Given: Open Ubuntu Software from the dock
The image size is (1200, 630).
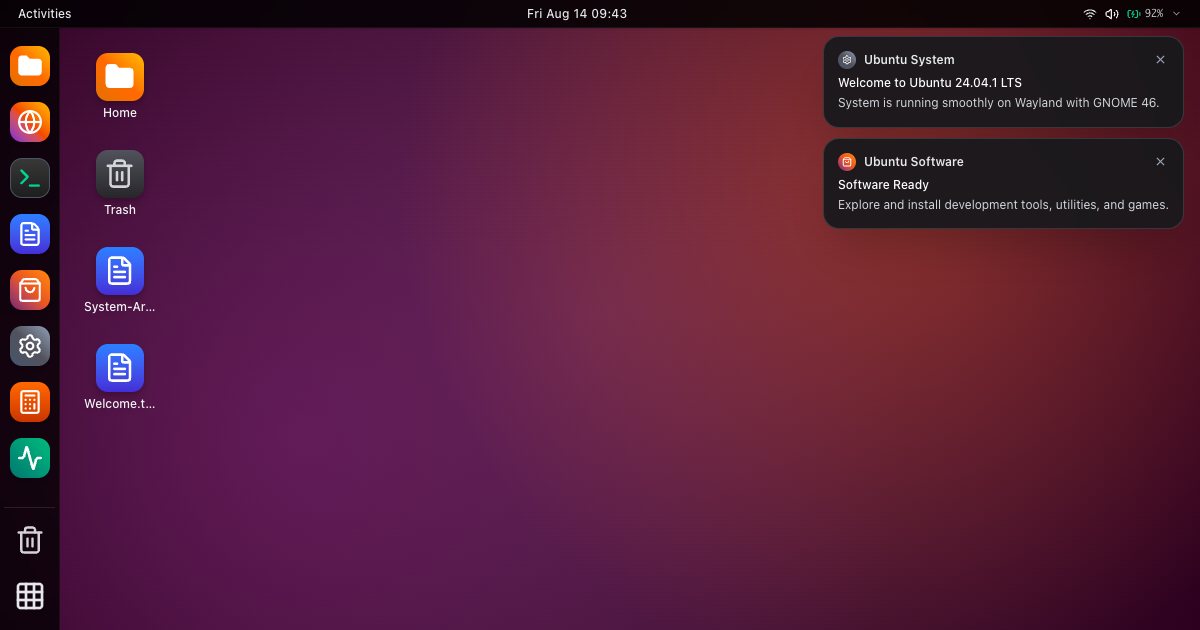Looking at the screenshot, I should pos(30,290).
